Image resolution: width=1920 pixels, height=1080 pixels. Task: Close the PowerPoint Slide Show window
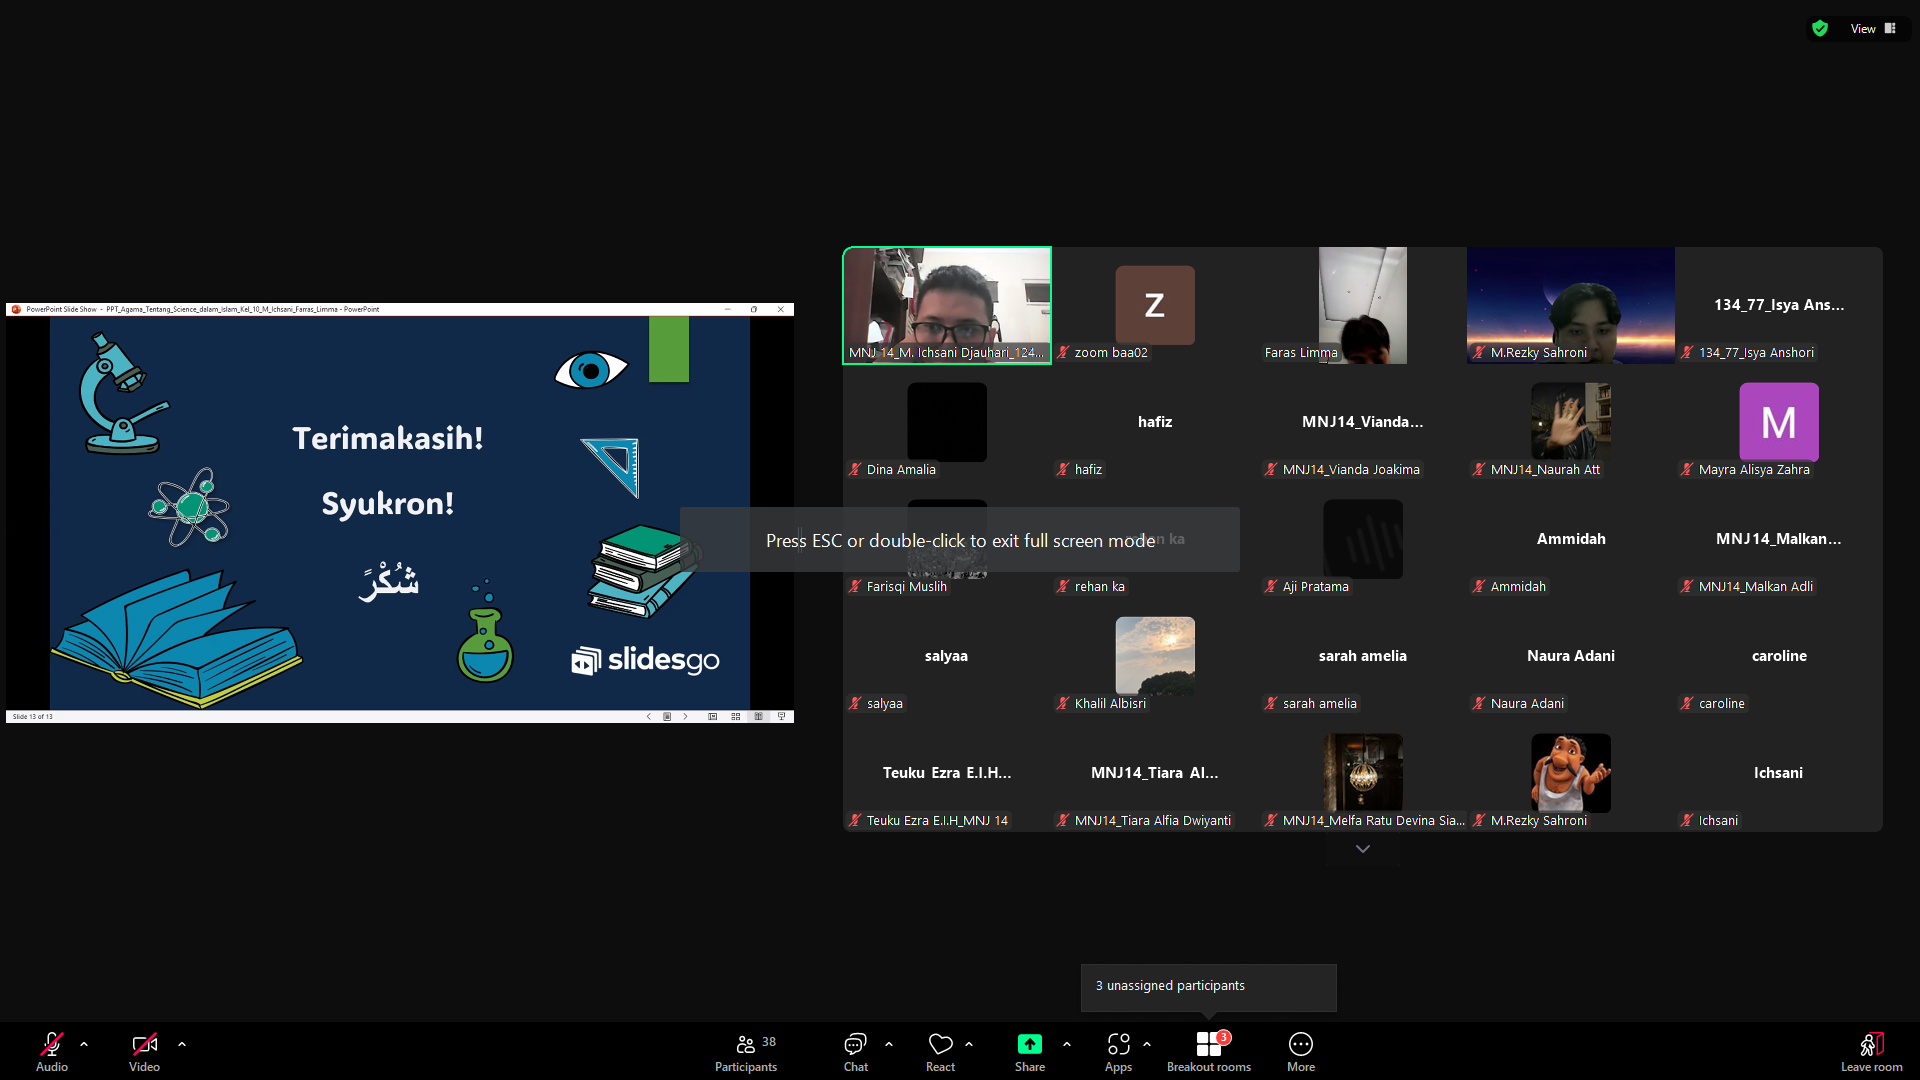click(x=781, y=310)
